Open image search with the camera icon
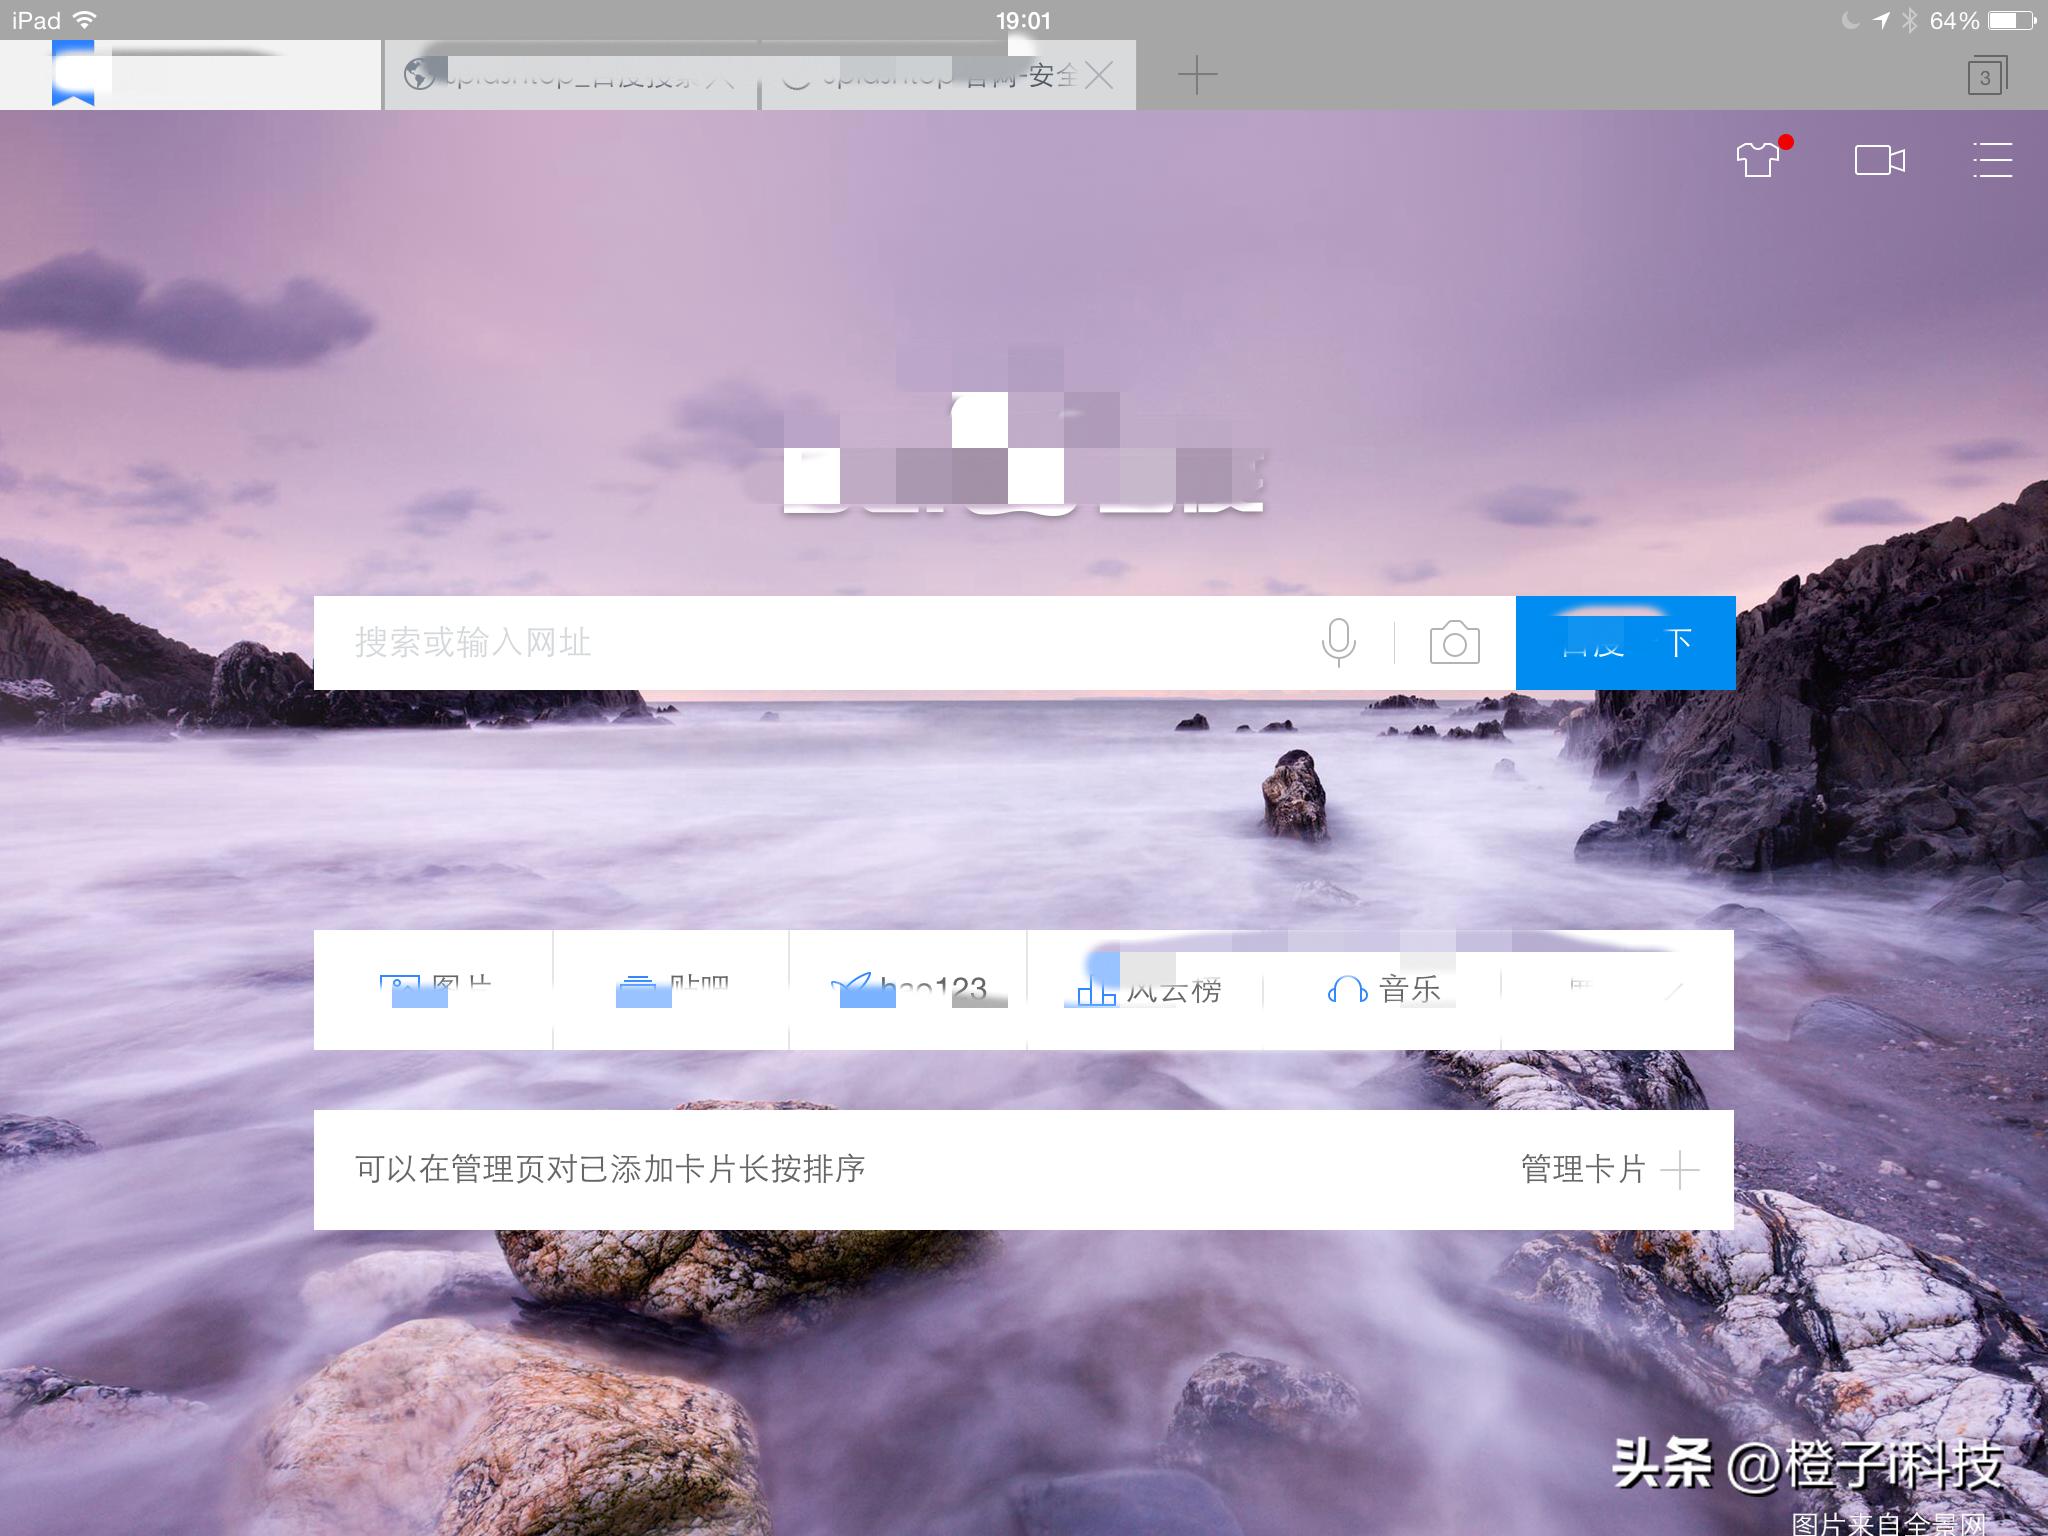This screenshot has width=2048, height=1536. tap(1453, 644)
